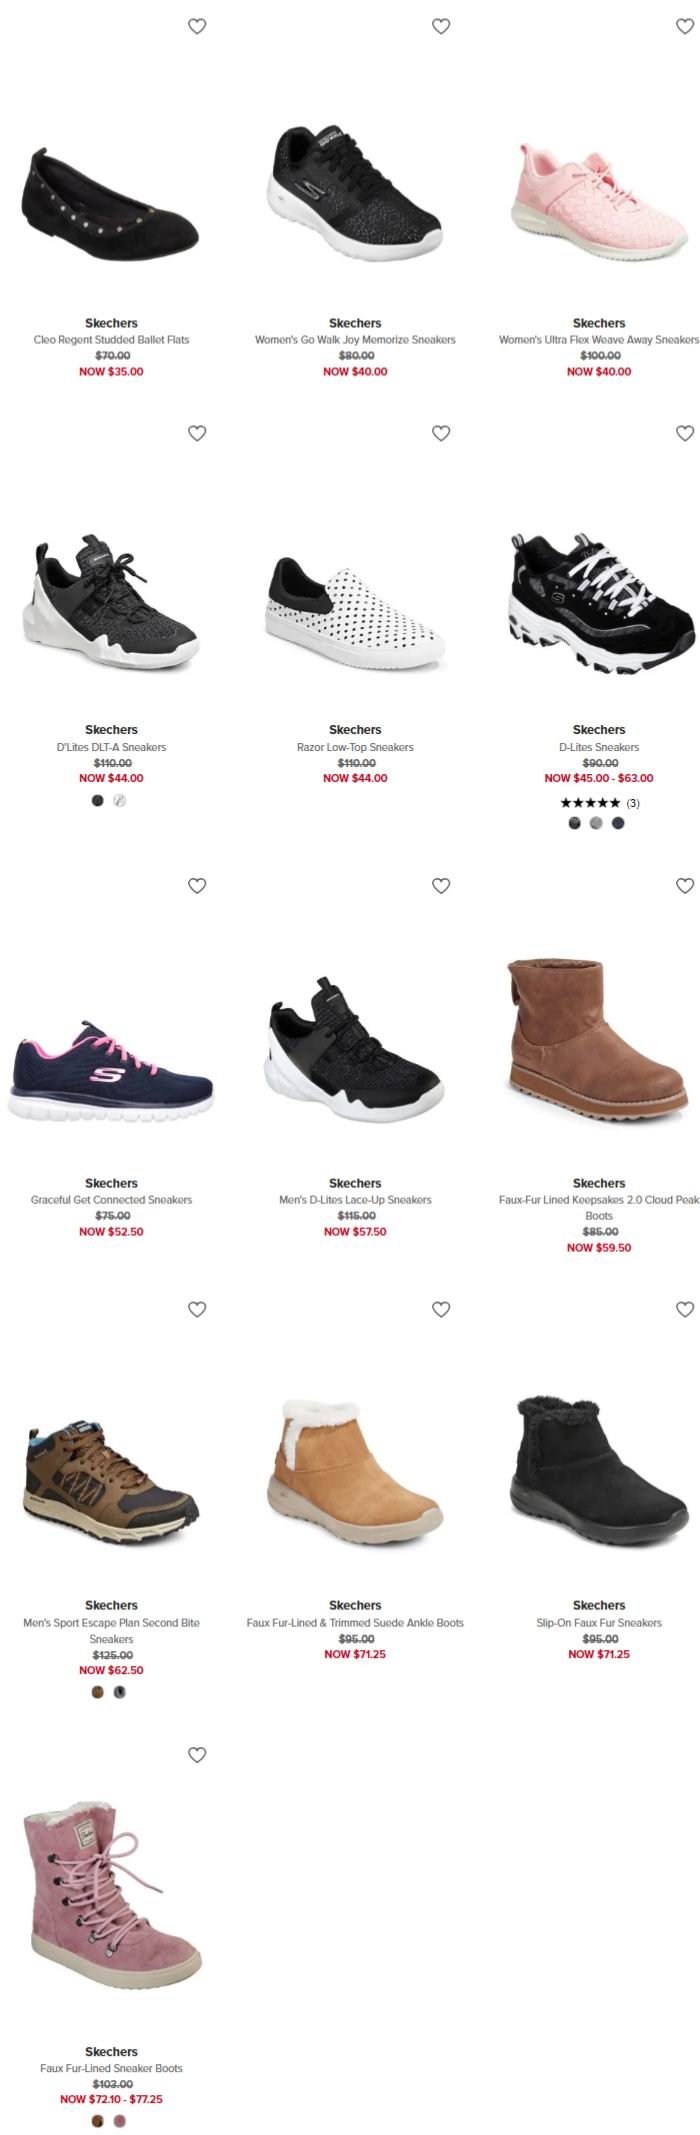Pick navy swatch under D-Lites Sneakers
Viewport: 700px width, 2135px height.
pyautogui.click(x=618, y=824)
